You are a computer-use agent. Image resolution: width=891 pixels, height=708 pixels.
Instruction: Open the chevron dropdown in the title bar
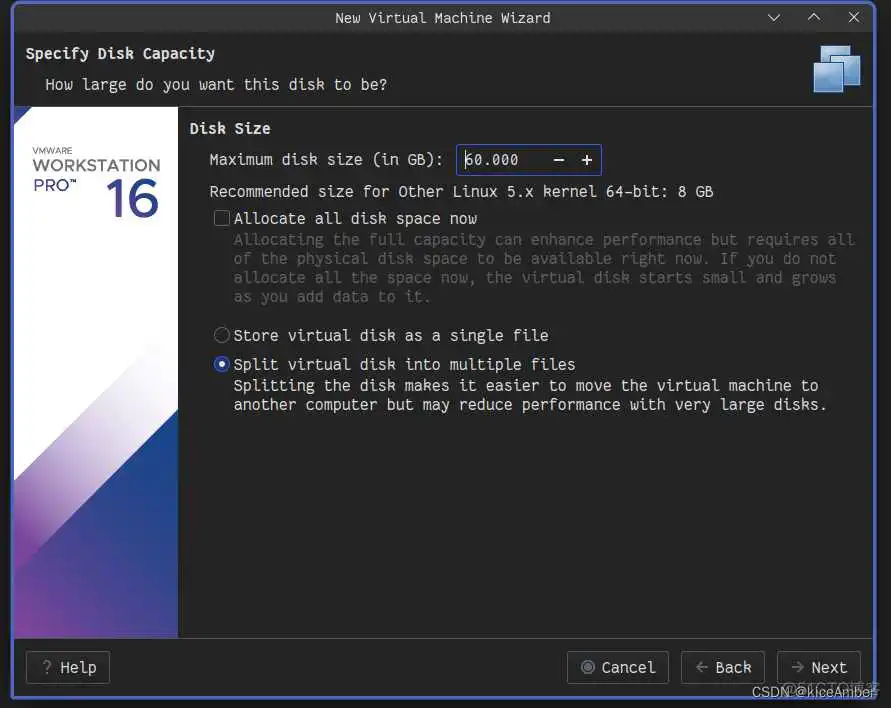click(774, 17)
